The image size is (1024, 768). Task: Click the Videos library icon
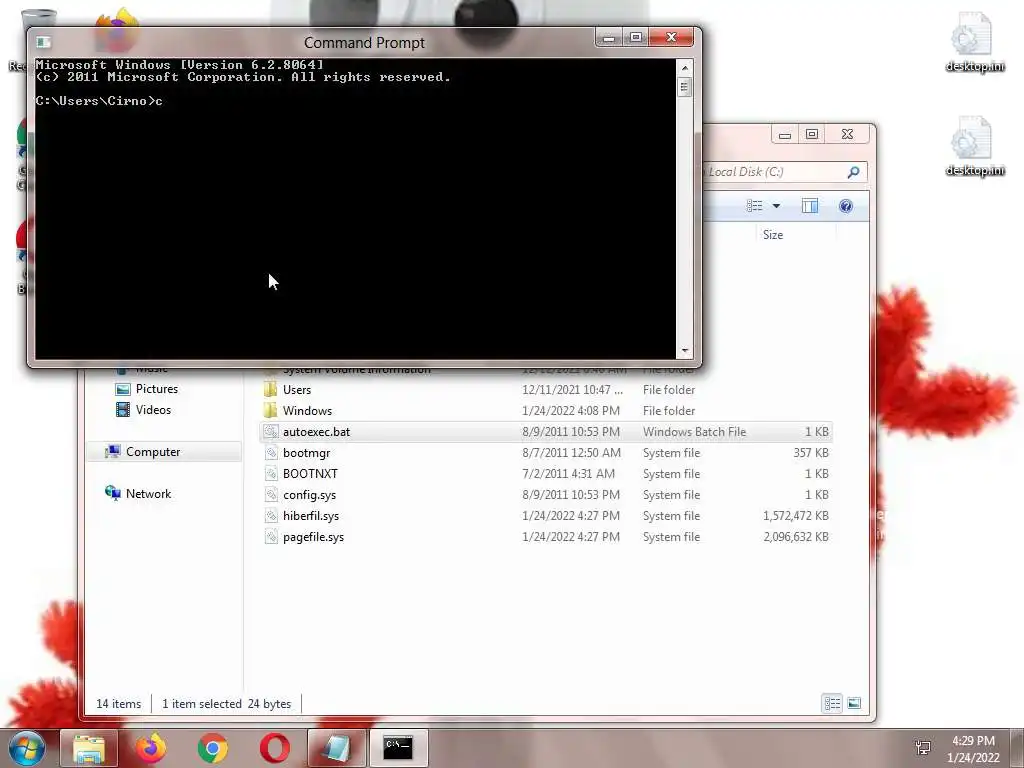pyautogui.click(x=123, y=409)
